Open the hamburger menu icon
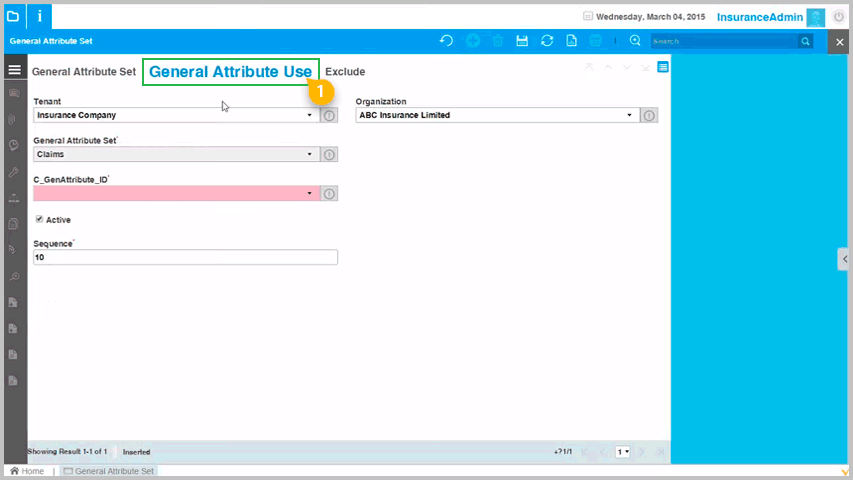The height and width of the screenshot is (480, 853). (15, 70)
